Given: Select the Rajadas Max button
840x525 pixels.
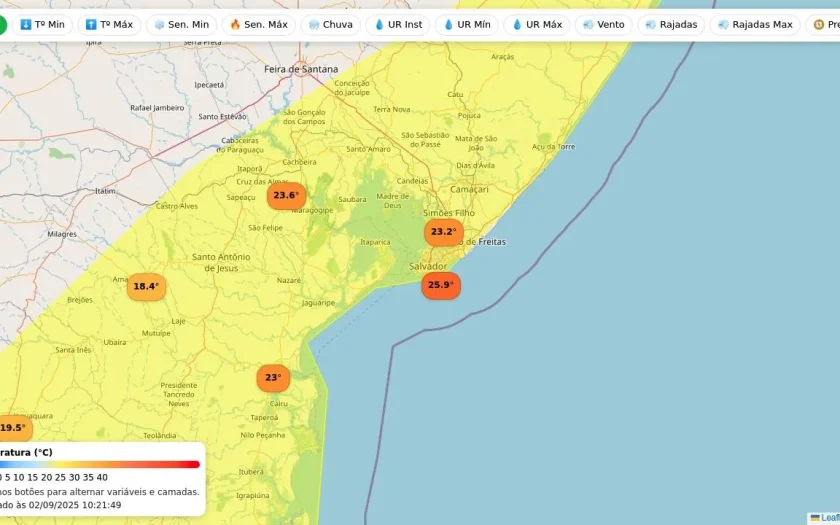Looking at the screenshot, I should [755, 25].
